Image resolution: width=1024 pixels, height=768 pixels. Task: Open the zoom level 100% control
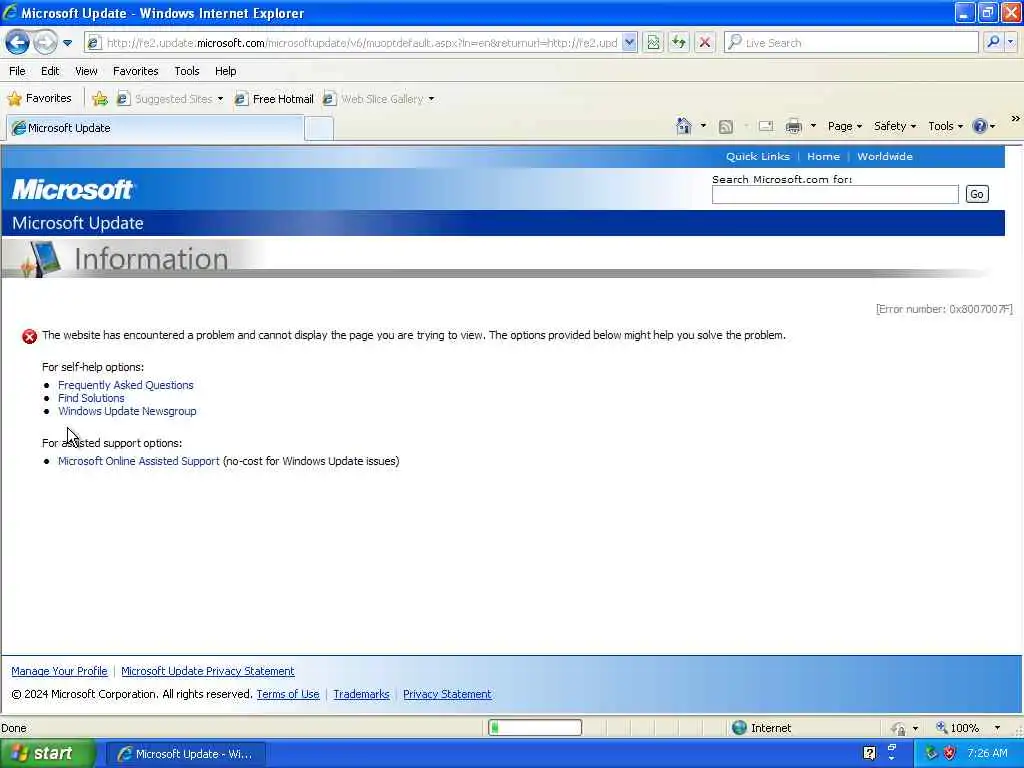968,728
